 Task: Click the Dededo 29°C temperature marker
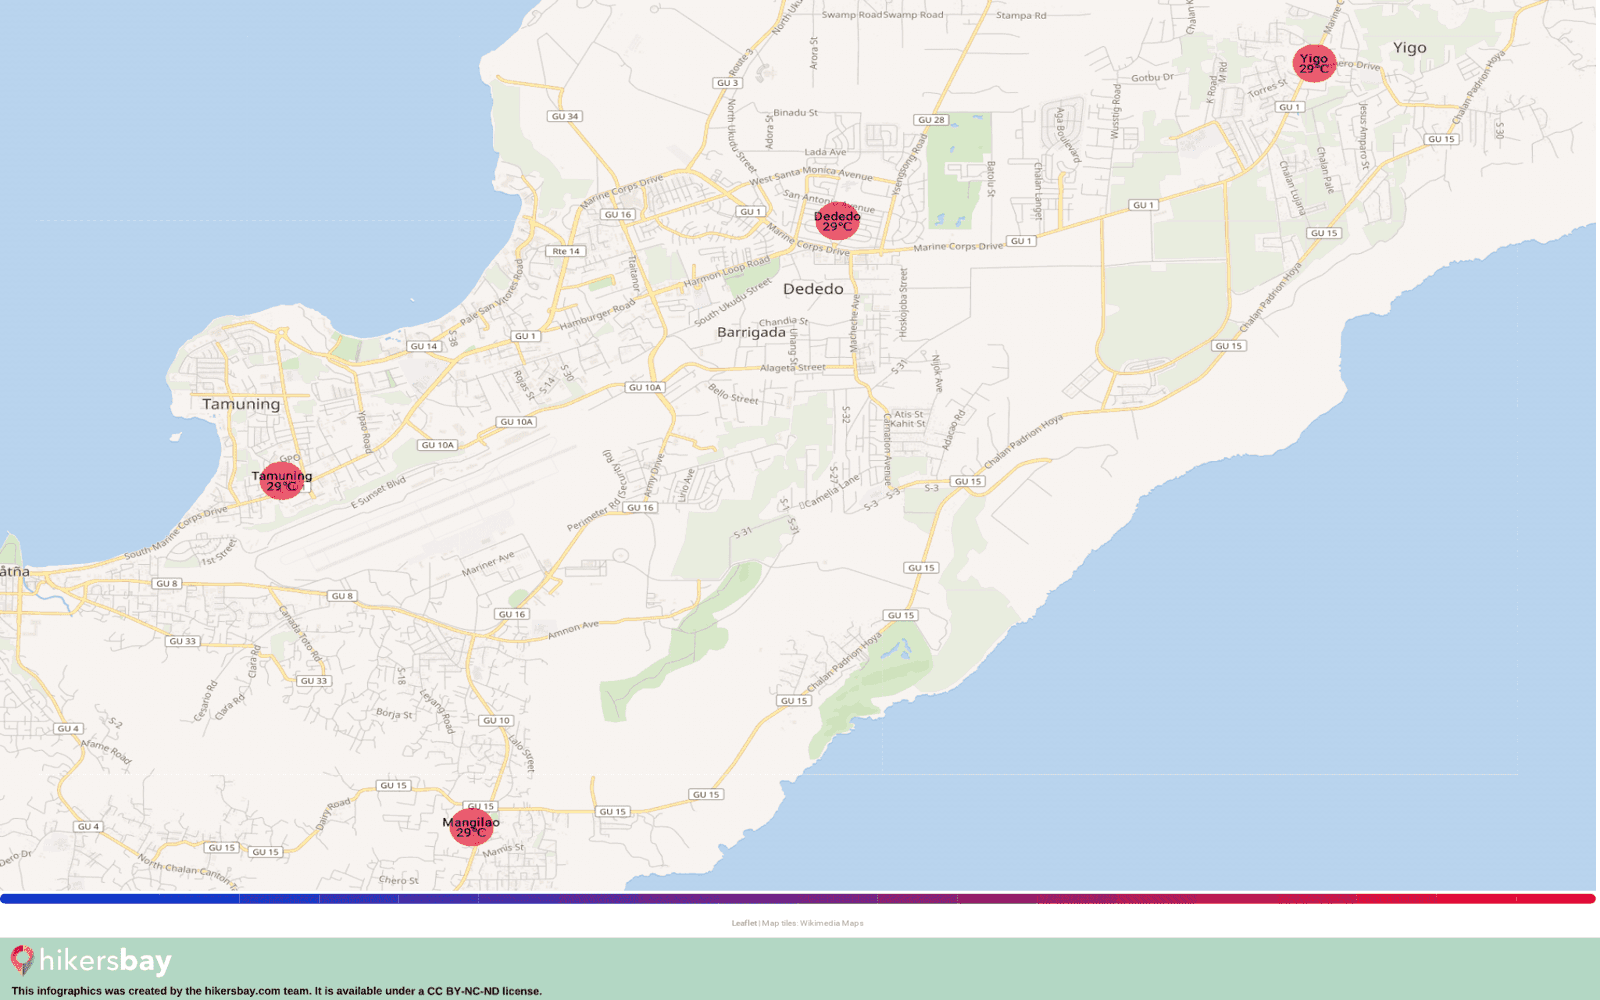(x=837, y=221)
